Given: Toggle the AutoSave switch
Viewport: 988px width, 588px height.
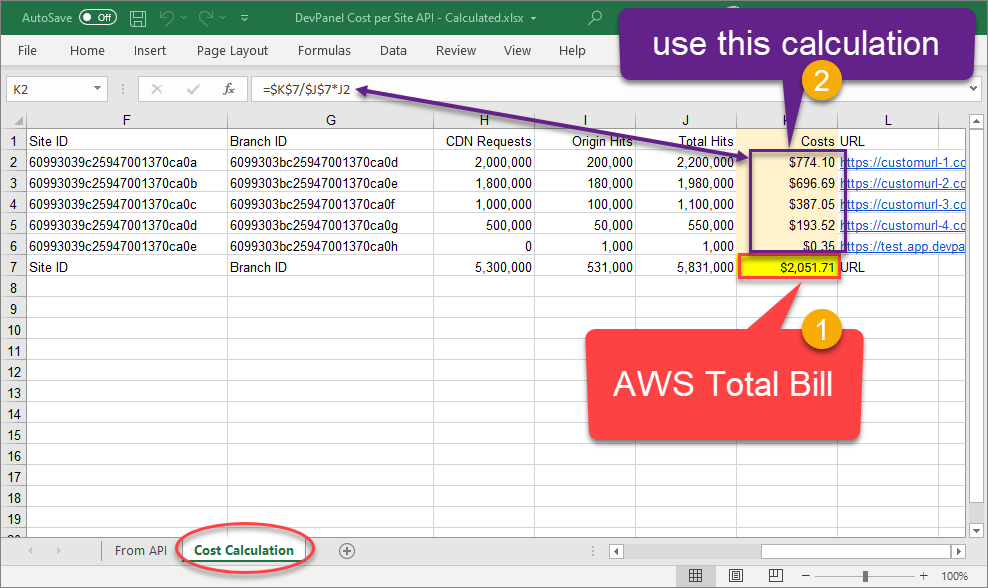Looking at the screenshot, I should (x=97, y=18).
